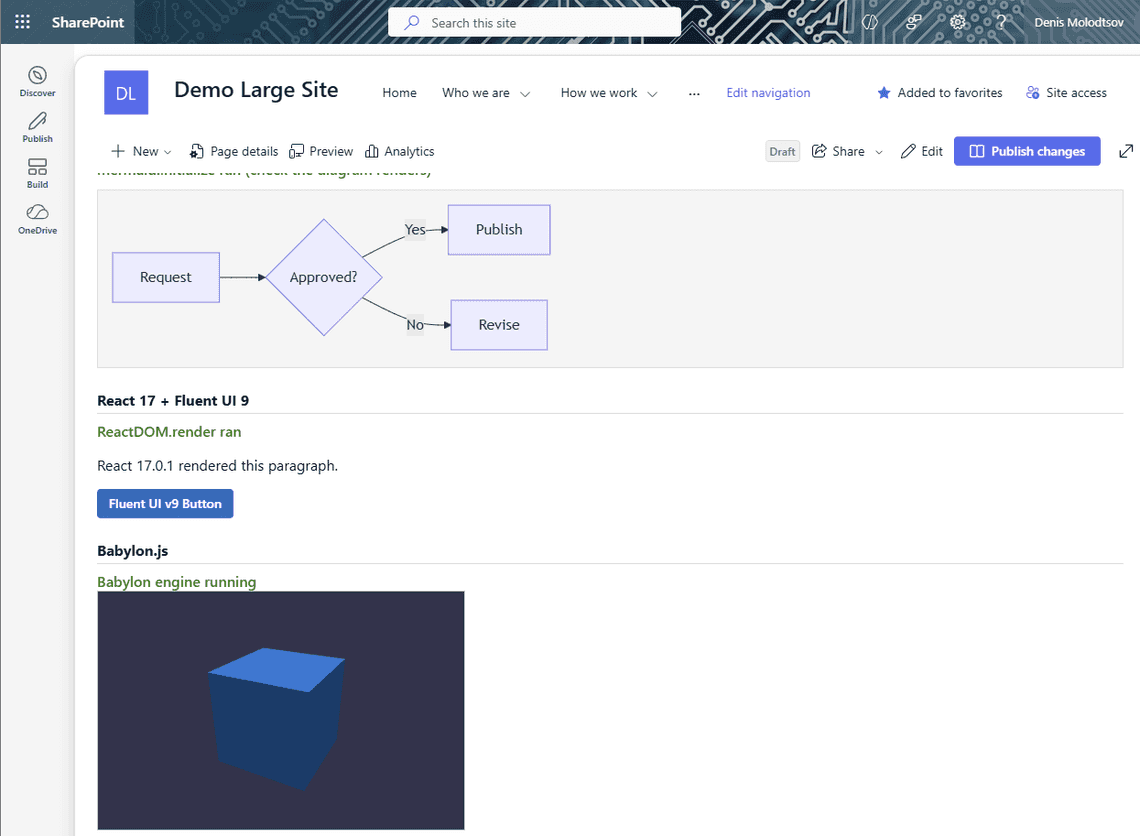Image resolution: width=1140 pixels, height=836 pixels.
Task: Click the DL site logo tile
Action: 126,92
